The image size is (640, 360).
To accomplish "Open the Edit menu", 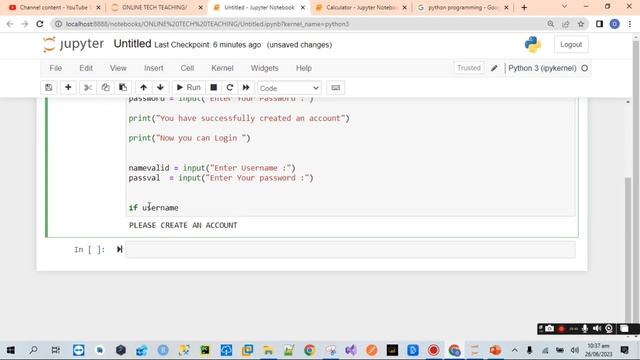I will pyautogui.click(x=86, y=68).
